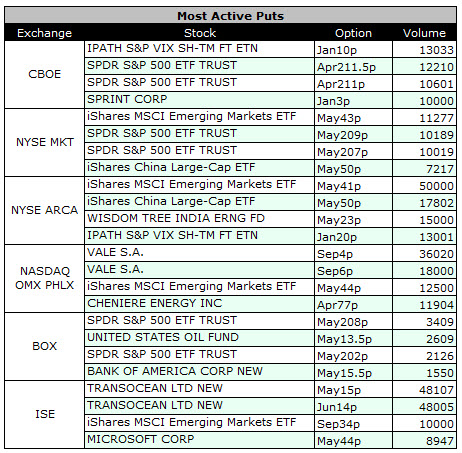Viewport: 462px width, 453px height.
Task: Click BANK OF AMERICA CORP NEW
Action: point(175,371)
